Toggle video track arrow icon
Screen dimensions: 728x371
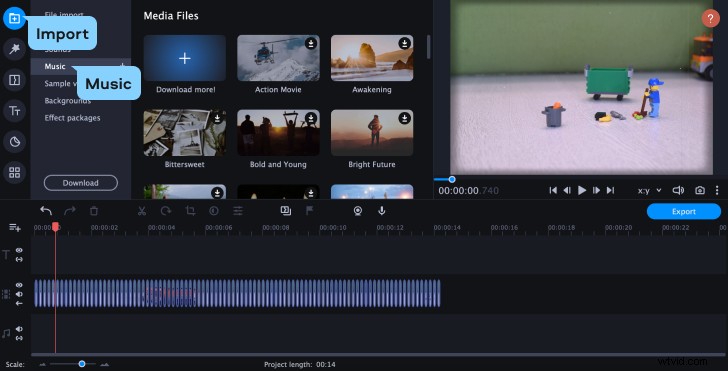pyautogui.click(x=19, y=303)
